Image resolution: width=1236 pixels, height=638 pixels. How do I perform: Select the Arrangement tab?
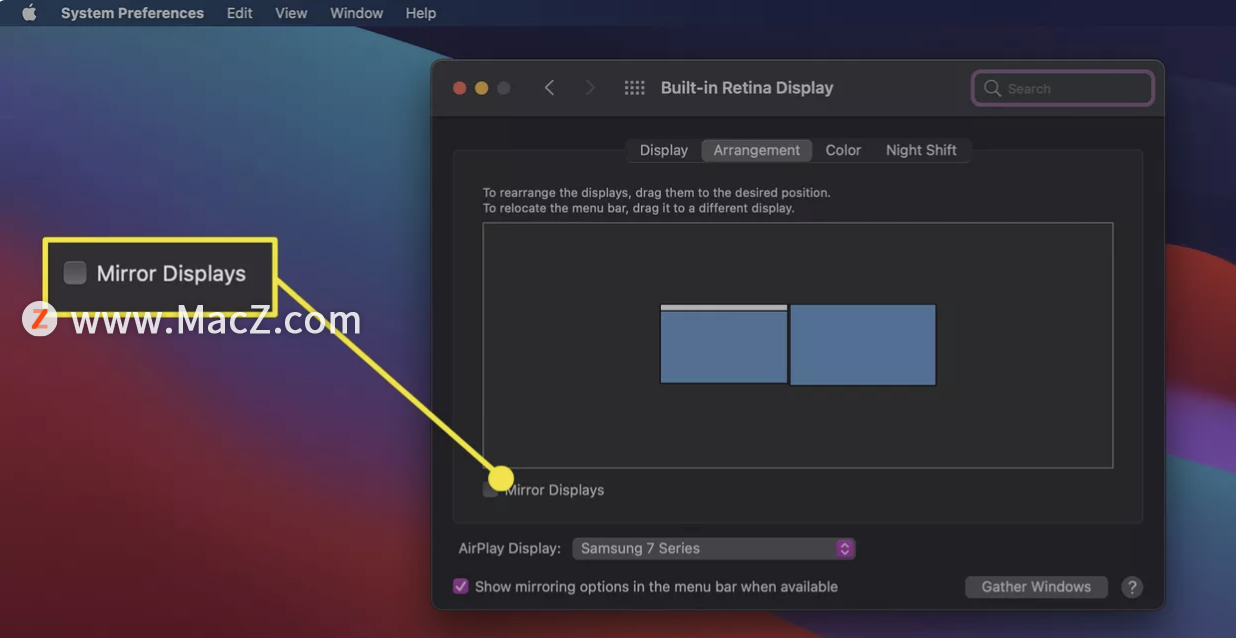point(756,150)
